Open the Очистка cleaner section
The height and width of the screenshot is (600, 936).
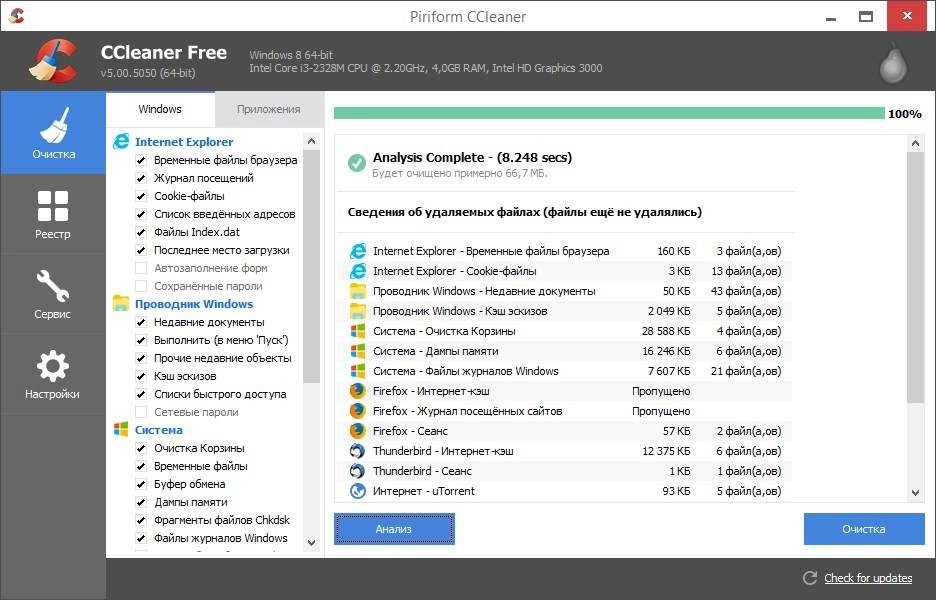[53, 133]
